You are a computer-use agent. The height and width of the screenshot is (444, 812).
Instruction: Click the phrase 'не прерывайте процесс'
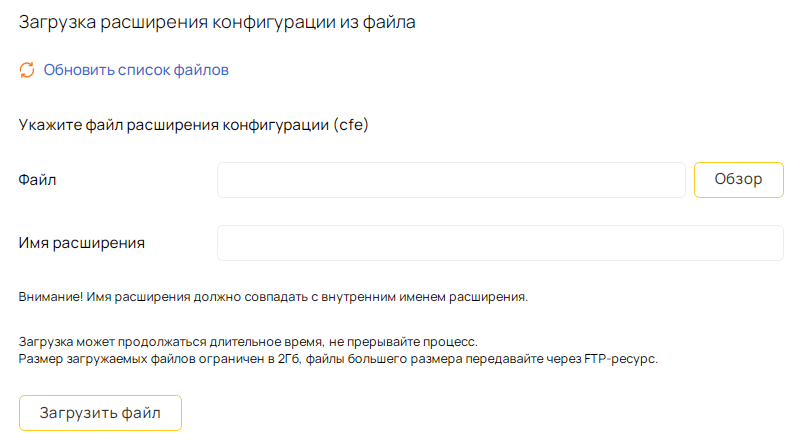point(402,342)
